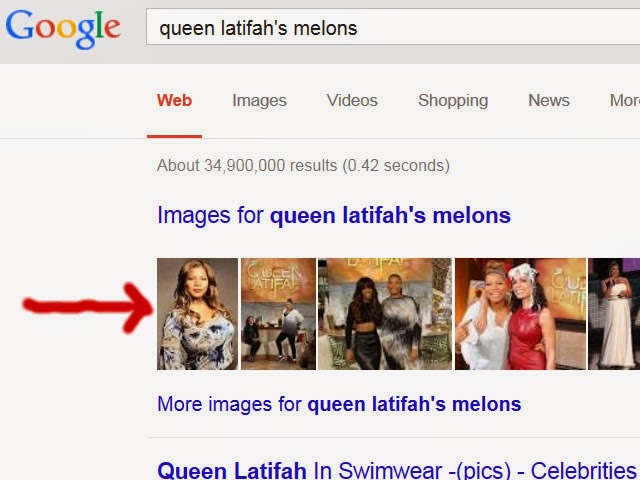Expand the More search options menu

(624, 100)
